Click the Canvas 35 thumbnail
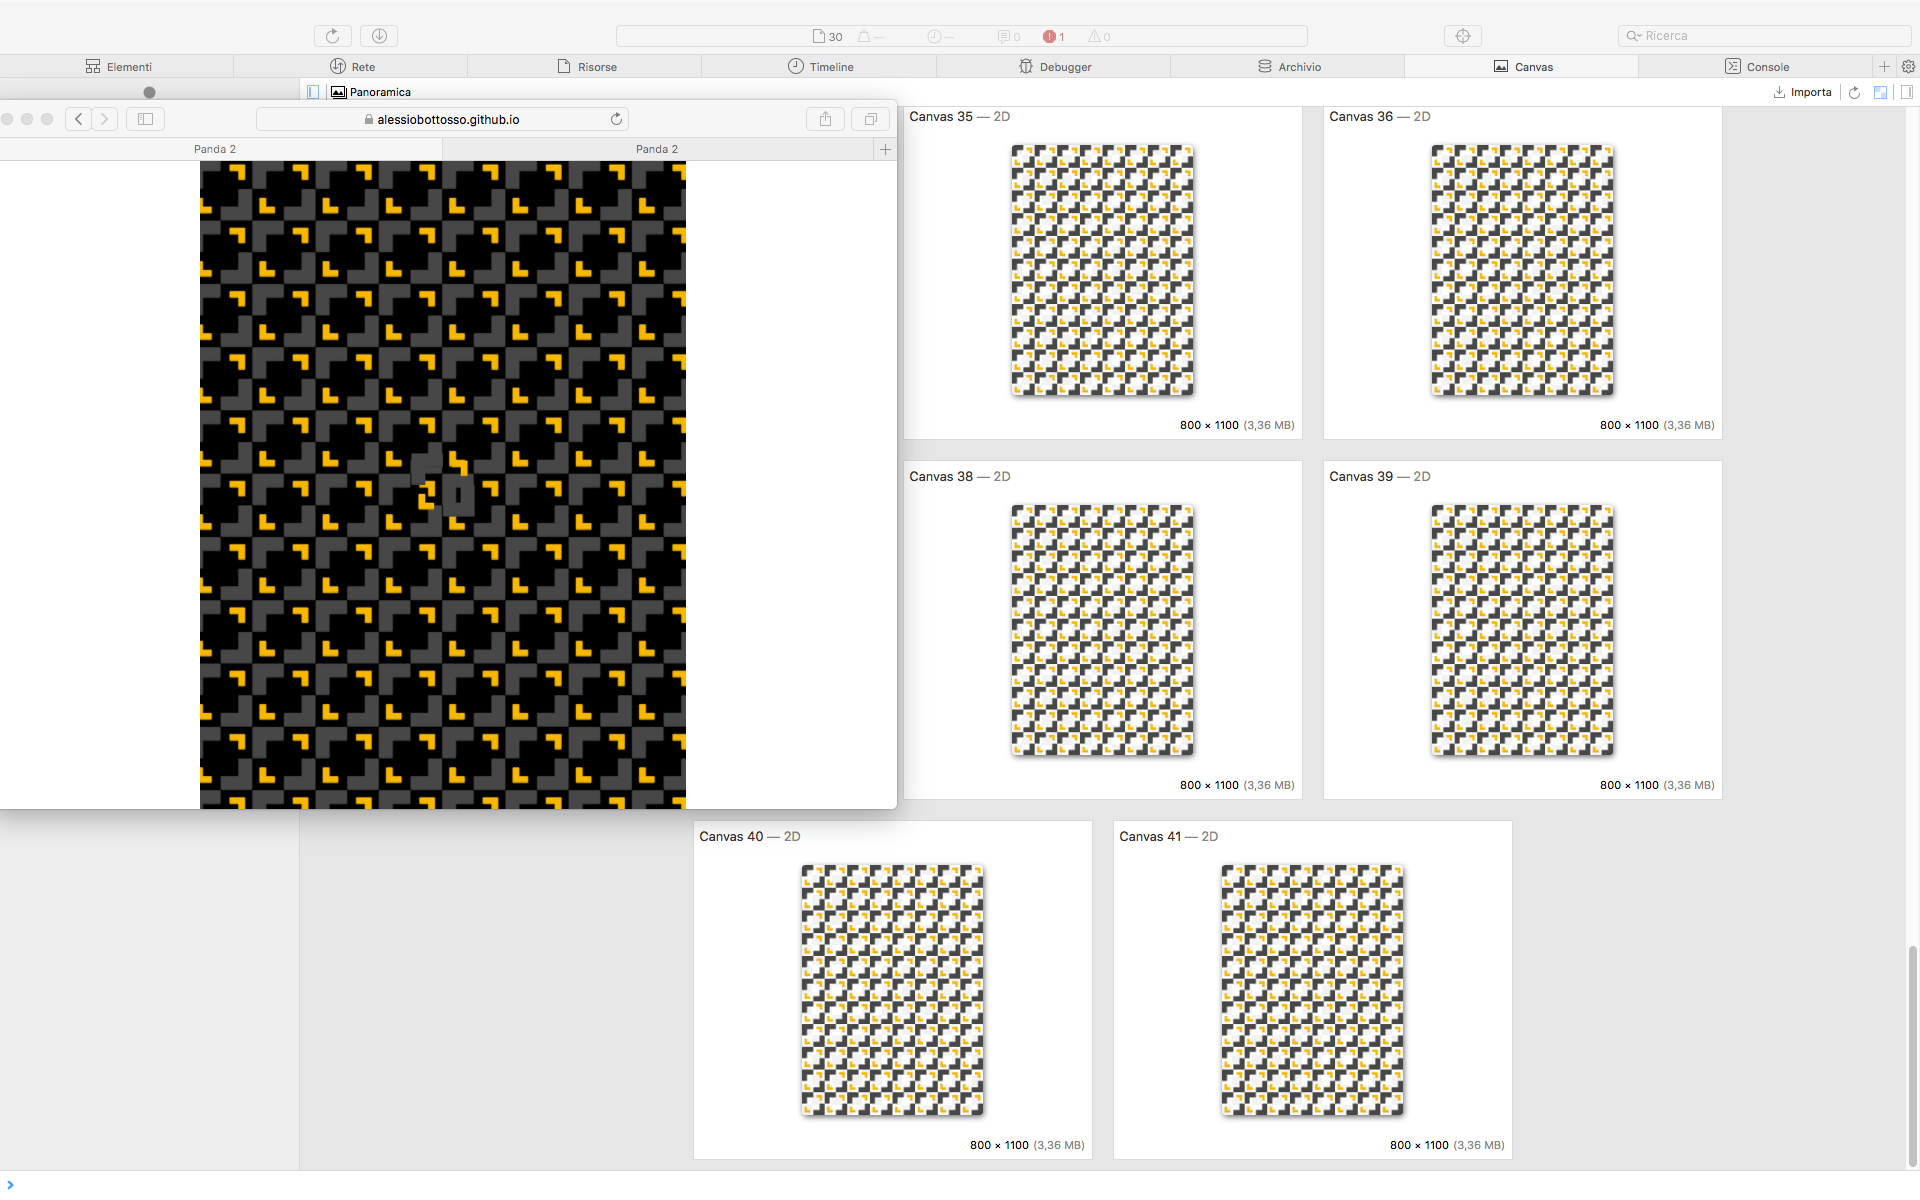This screenshot has width=1920, height=1200. pos(1102,270)
